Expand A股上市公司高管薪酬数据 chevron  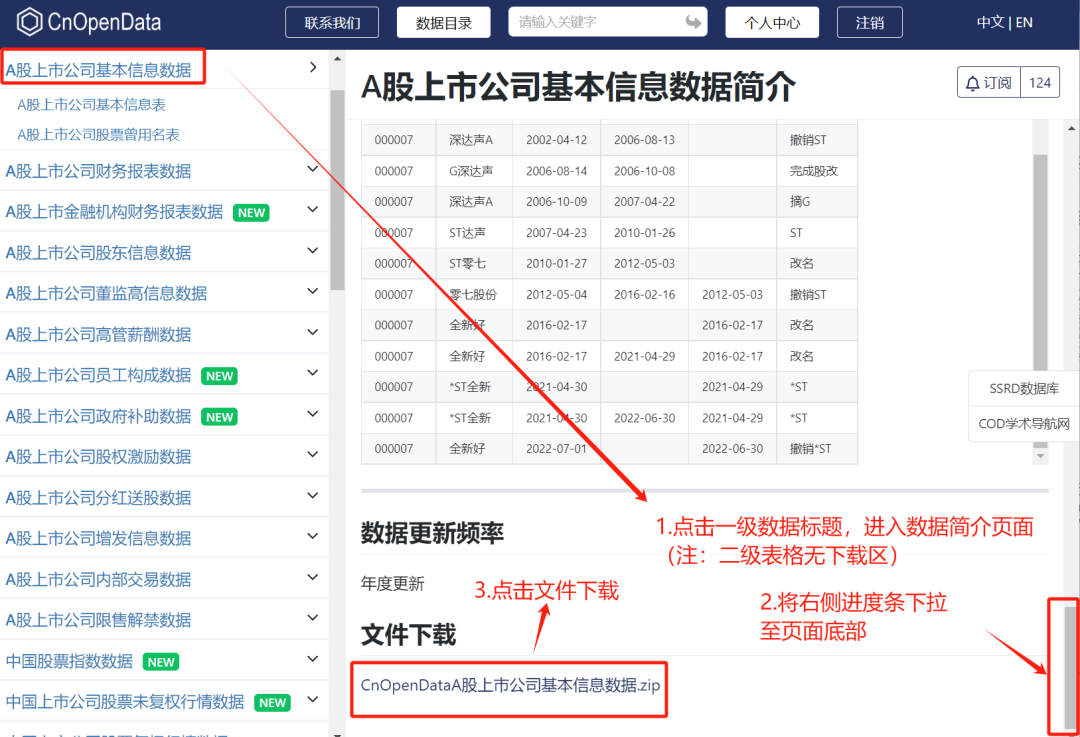pos(313,333)
